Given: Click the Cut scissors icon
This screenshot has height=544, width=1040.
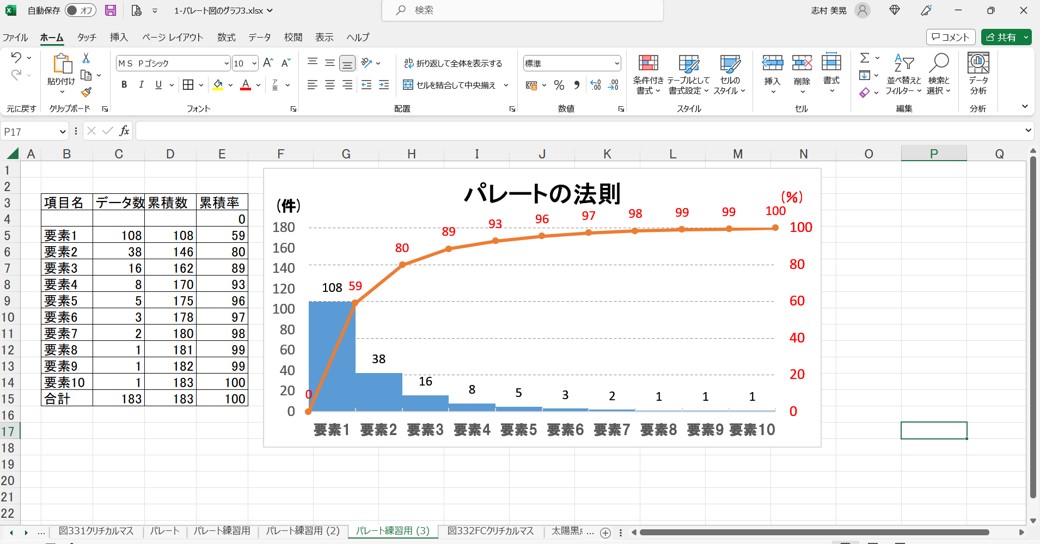Looking at the screenshot, I should (86, 58).
